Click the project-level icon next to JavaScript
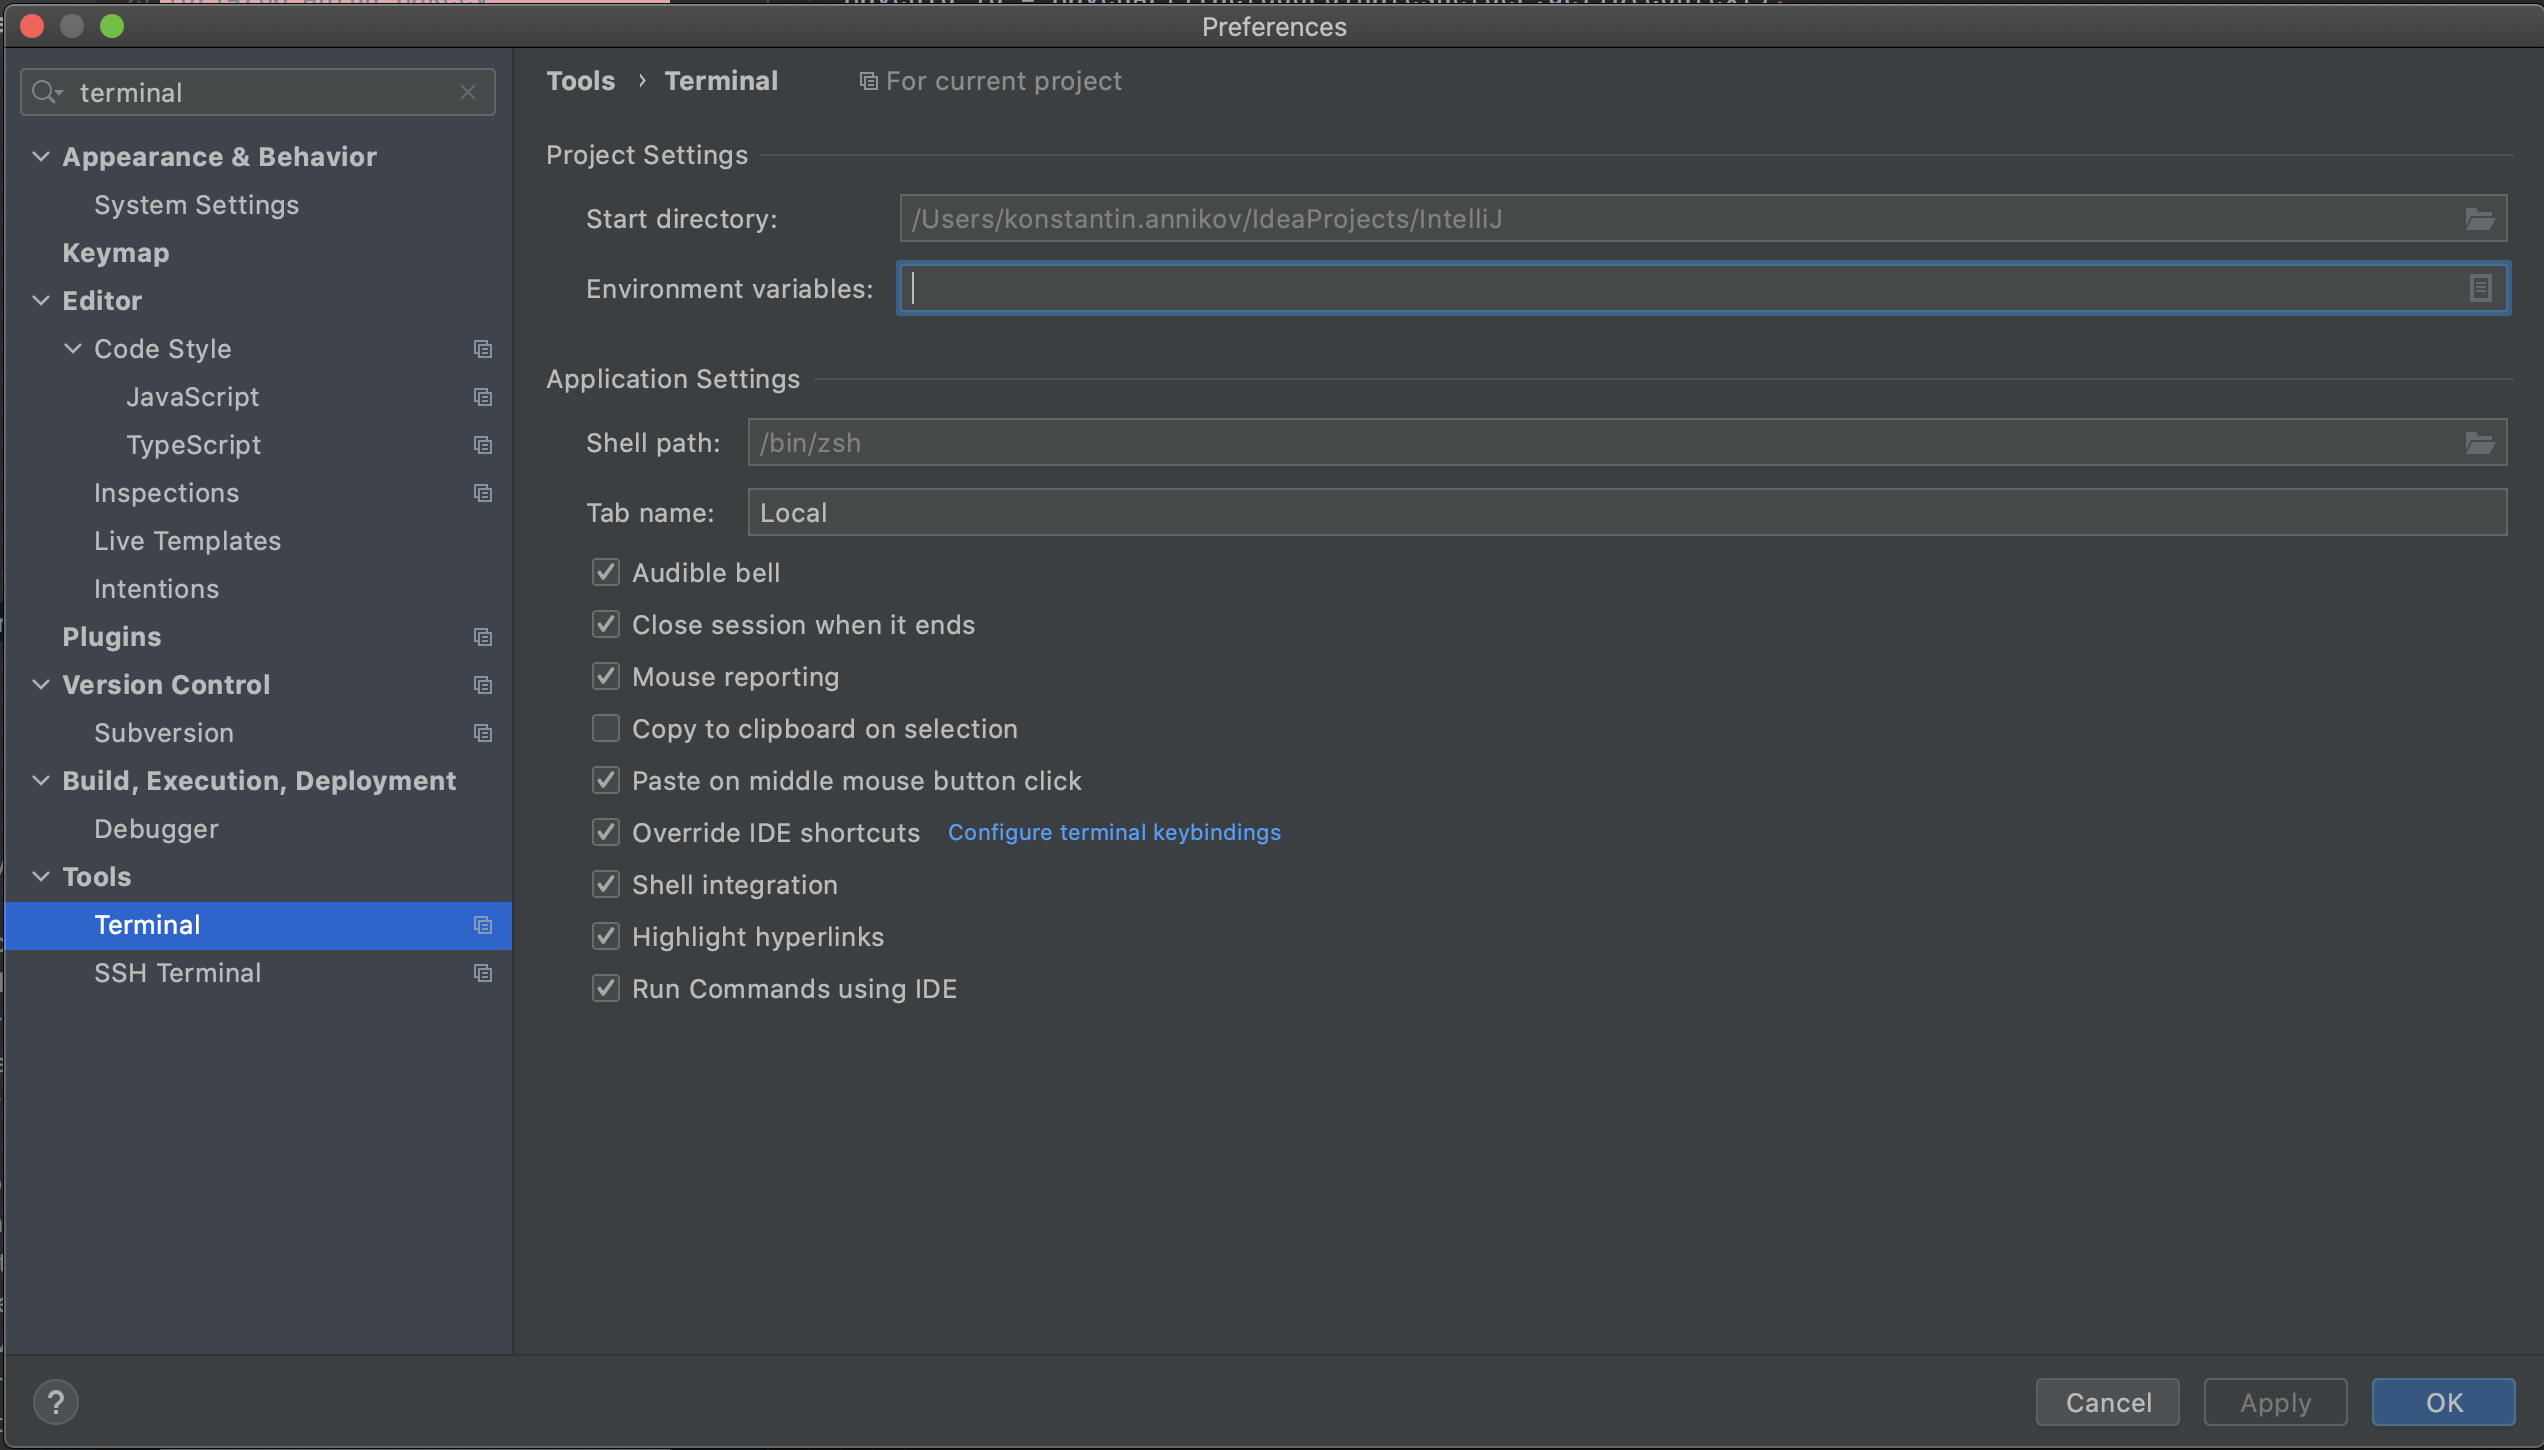The image size is (2544, 1450). point(483,397)
